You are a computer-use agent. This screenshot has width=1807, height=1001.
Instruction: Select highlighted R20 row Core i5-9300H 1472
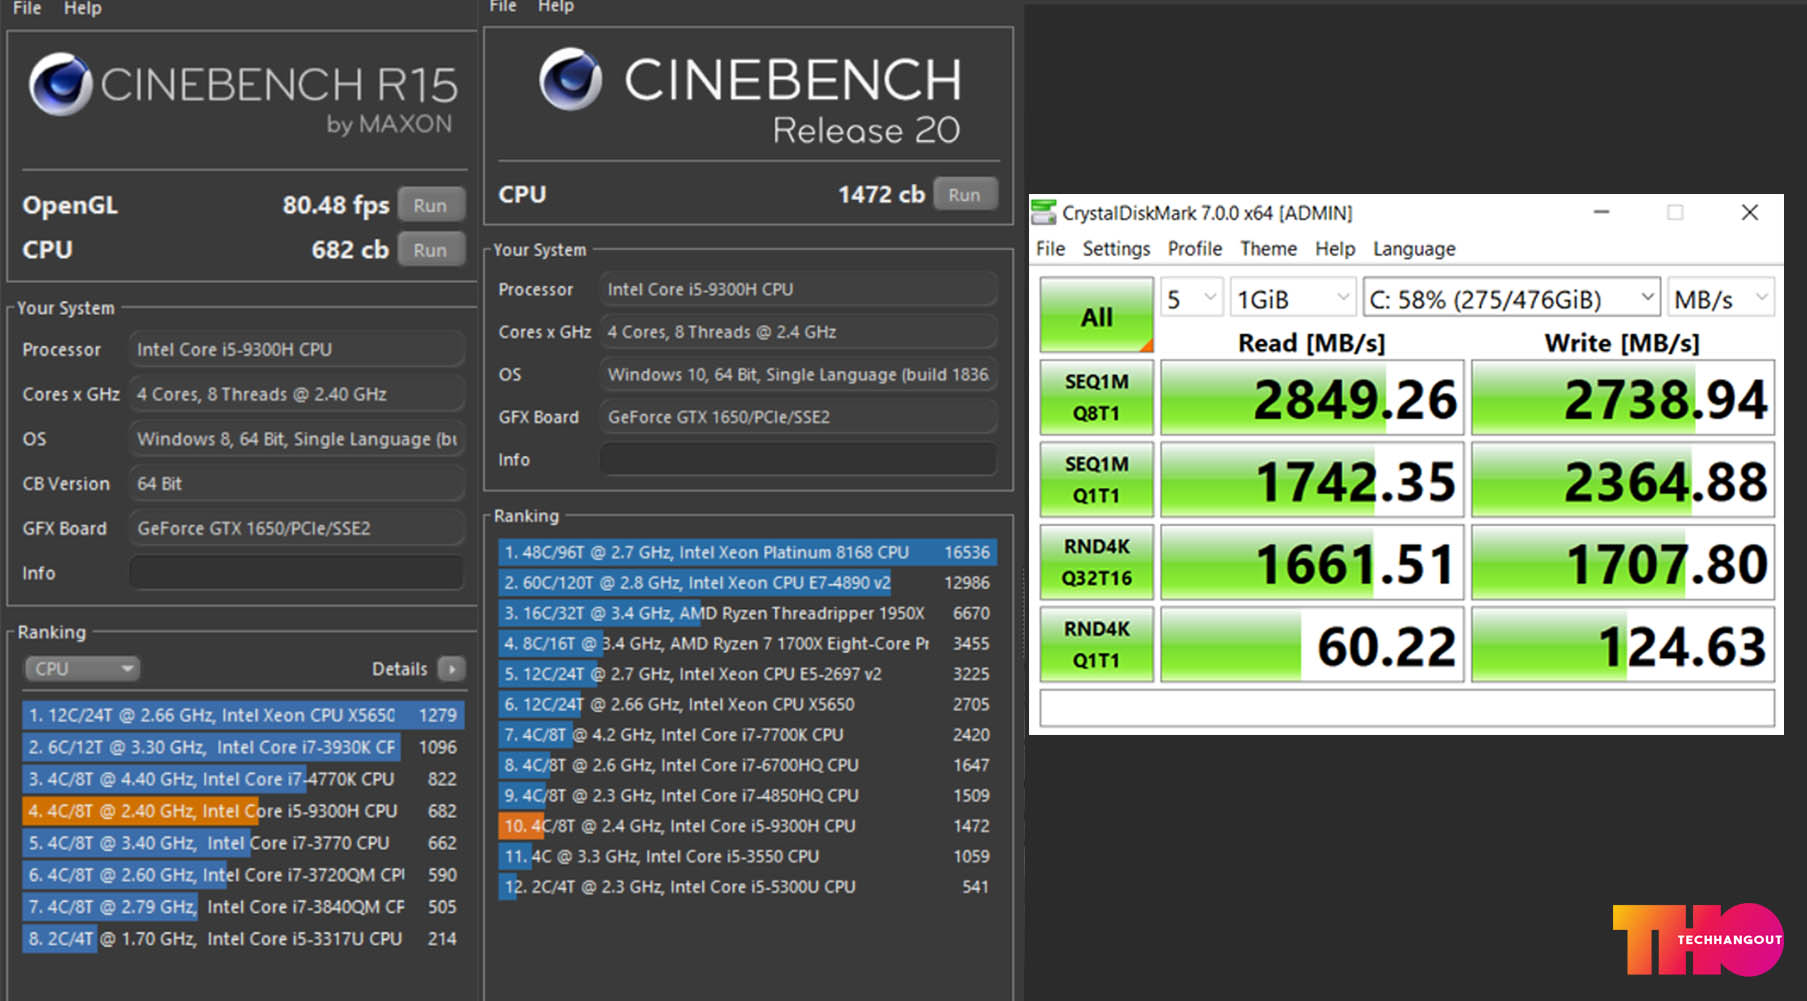(747, 826)
